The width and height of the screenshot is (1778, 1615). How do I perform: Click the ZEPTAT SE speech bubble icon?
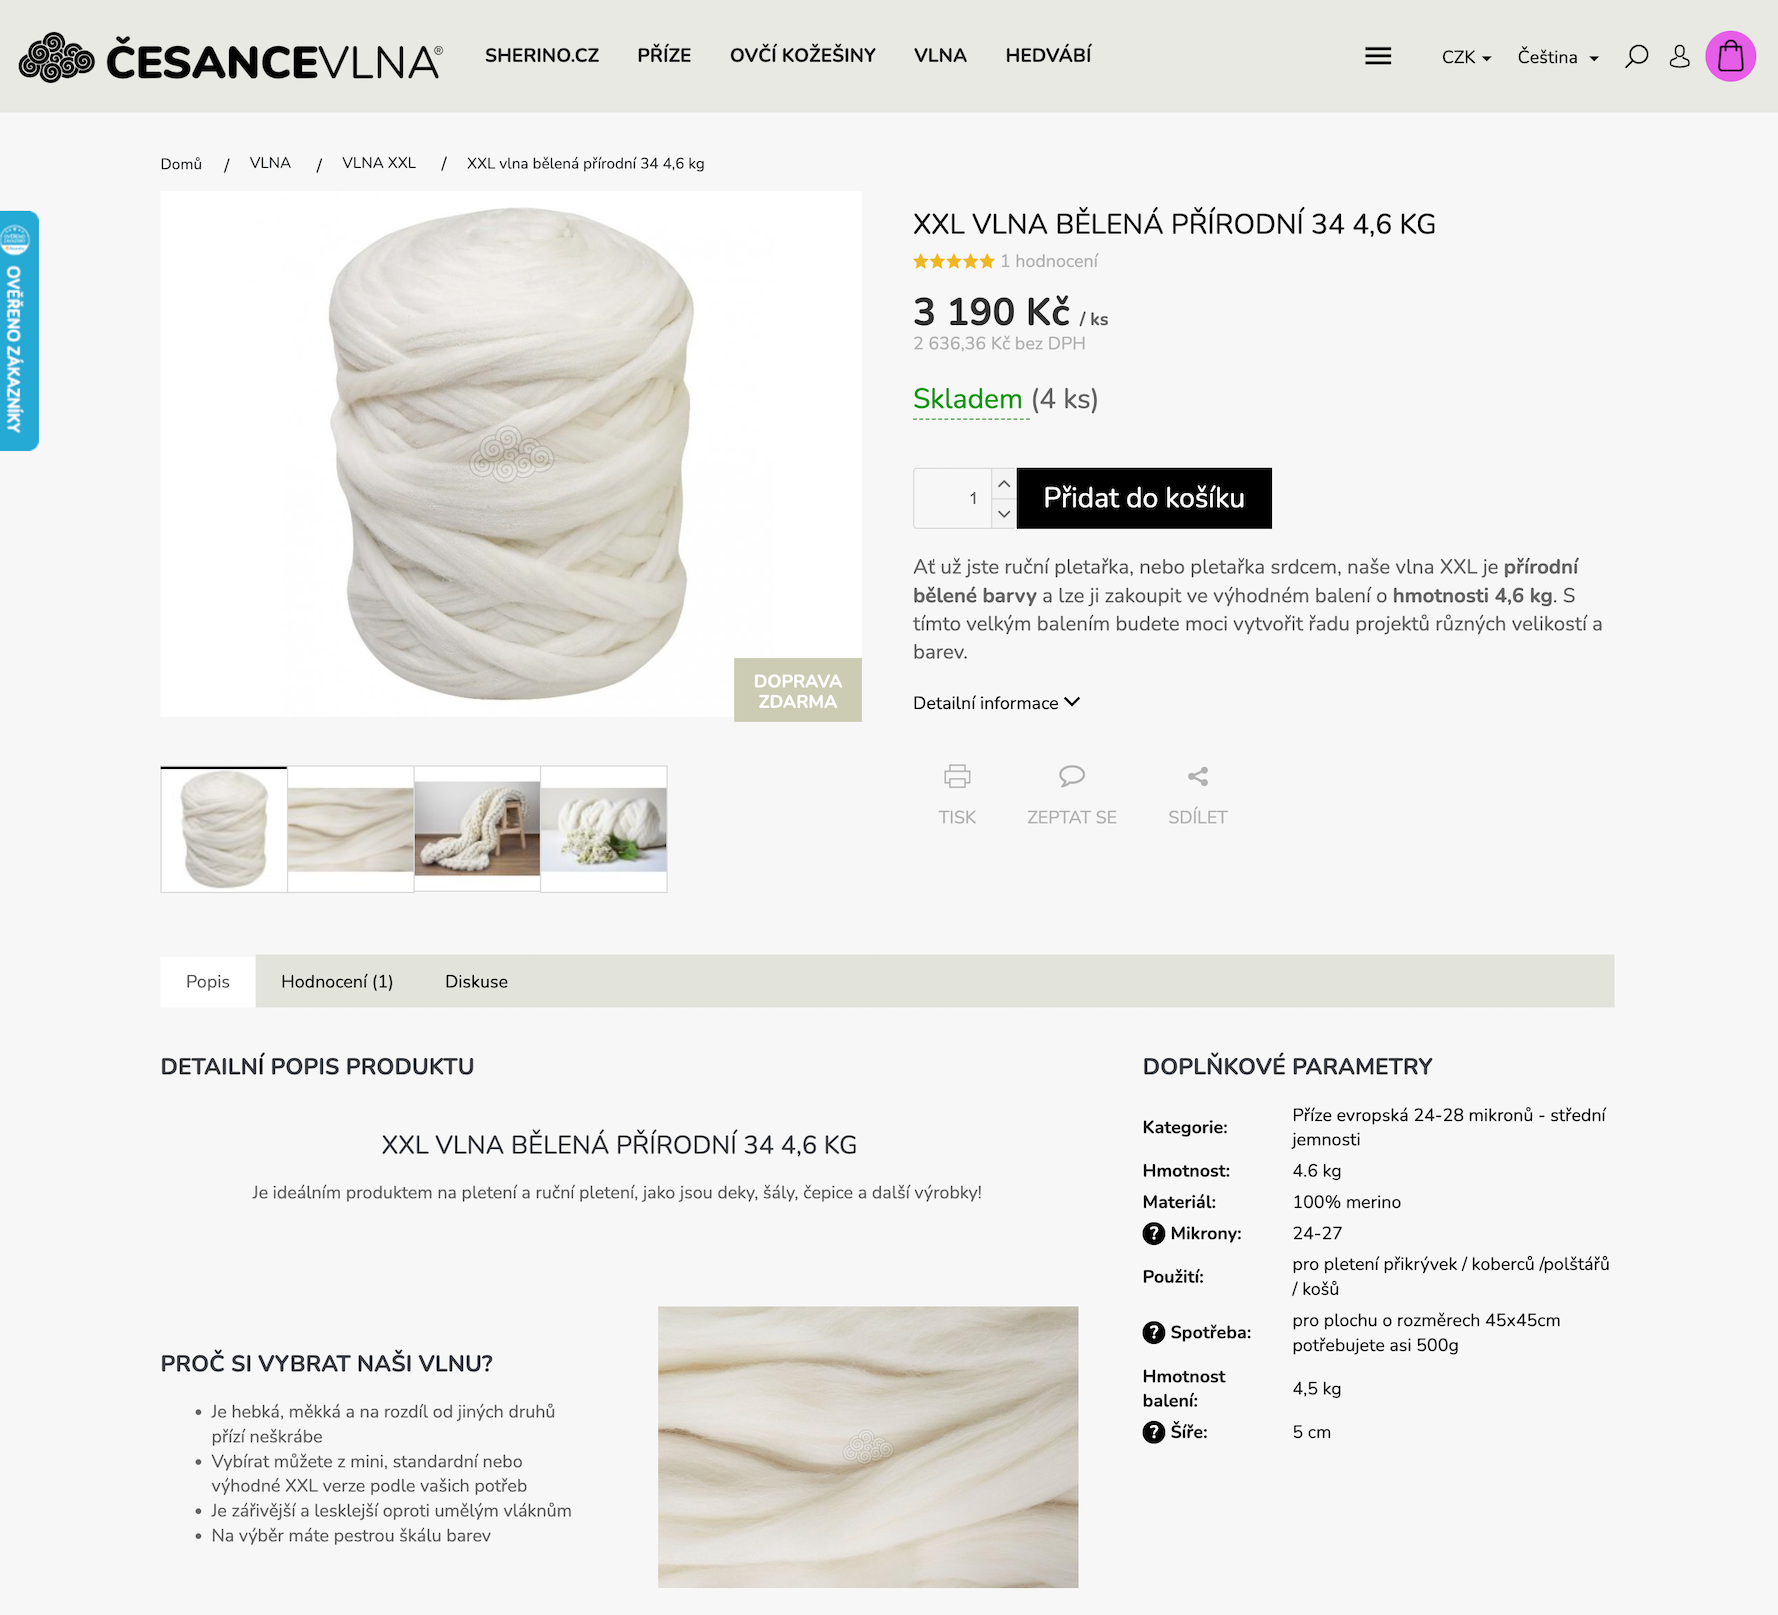tap(1072, 776)
